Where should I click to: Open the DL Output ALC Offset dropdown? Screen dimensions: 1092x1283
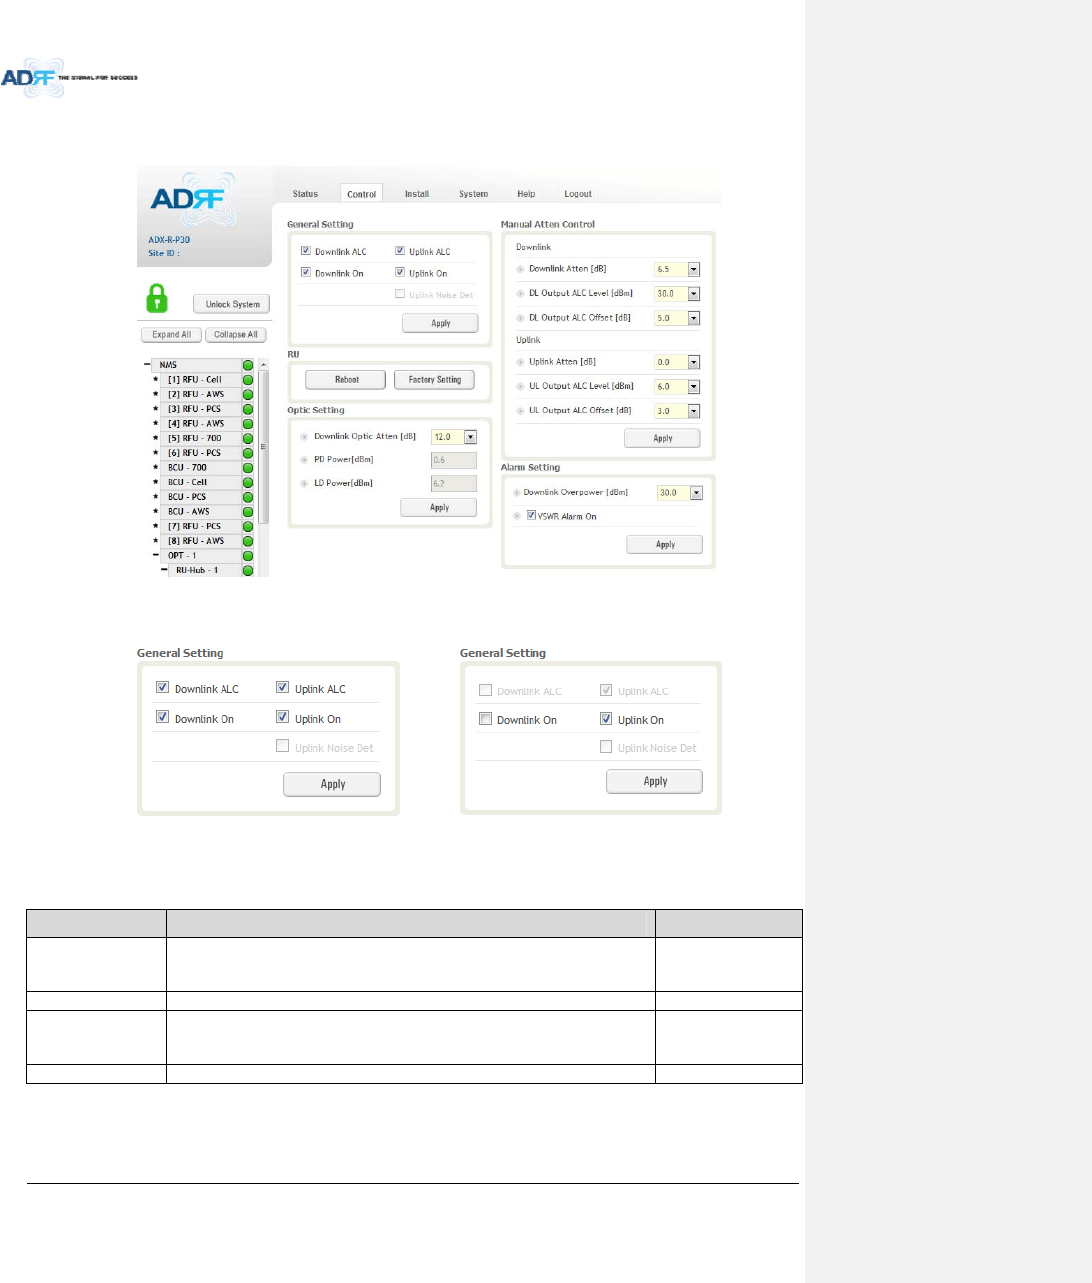[x=694, y=318]
